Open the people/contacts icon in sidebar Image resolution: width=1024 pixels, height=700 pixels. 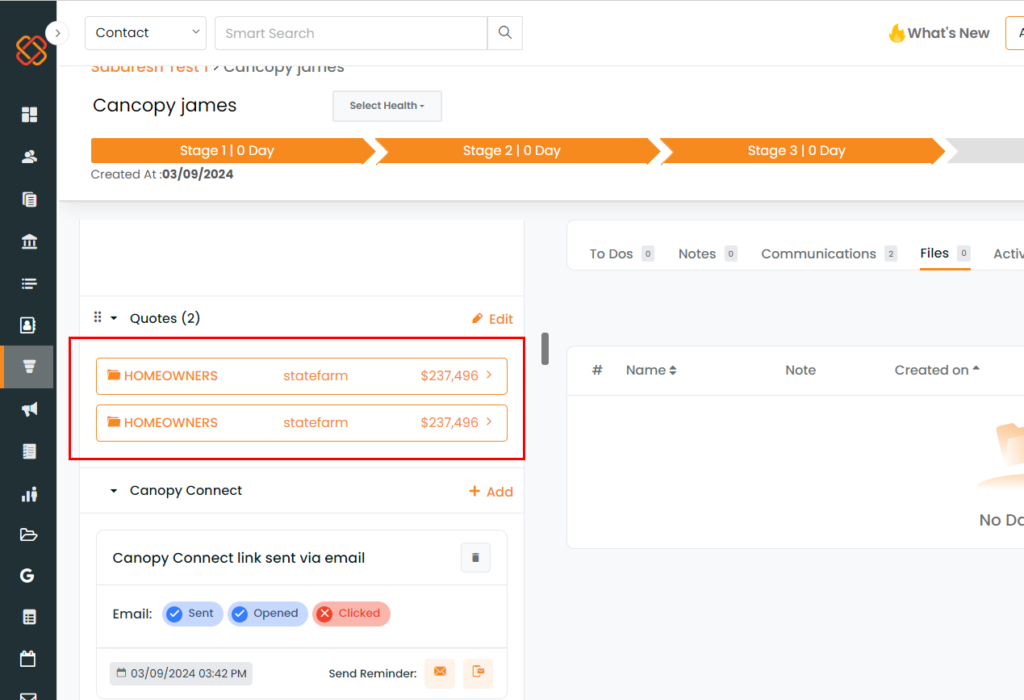click(x=29, y=157)
